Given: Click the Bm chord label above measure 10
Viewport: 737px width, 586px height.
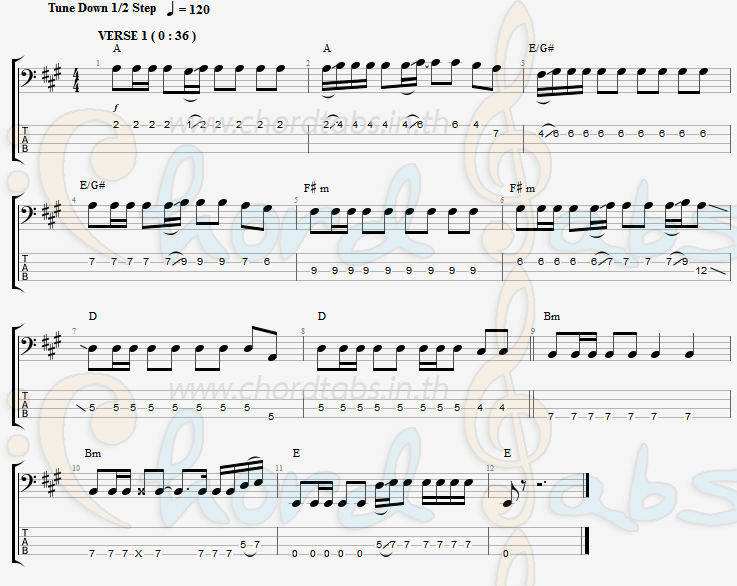Looking at the screenshot, I should (93, 453).
